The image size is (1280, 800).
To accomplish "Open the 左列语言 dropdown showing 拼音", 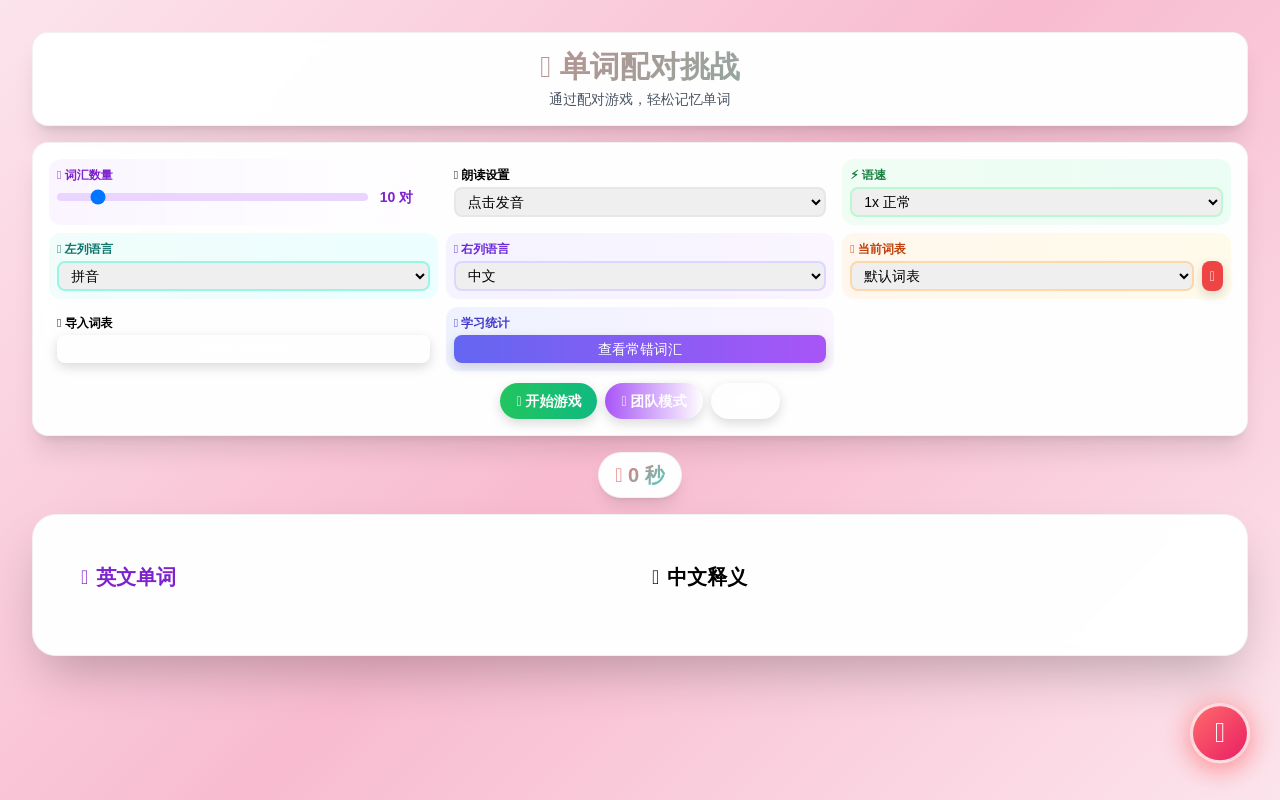I will tap(243, 276).
